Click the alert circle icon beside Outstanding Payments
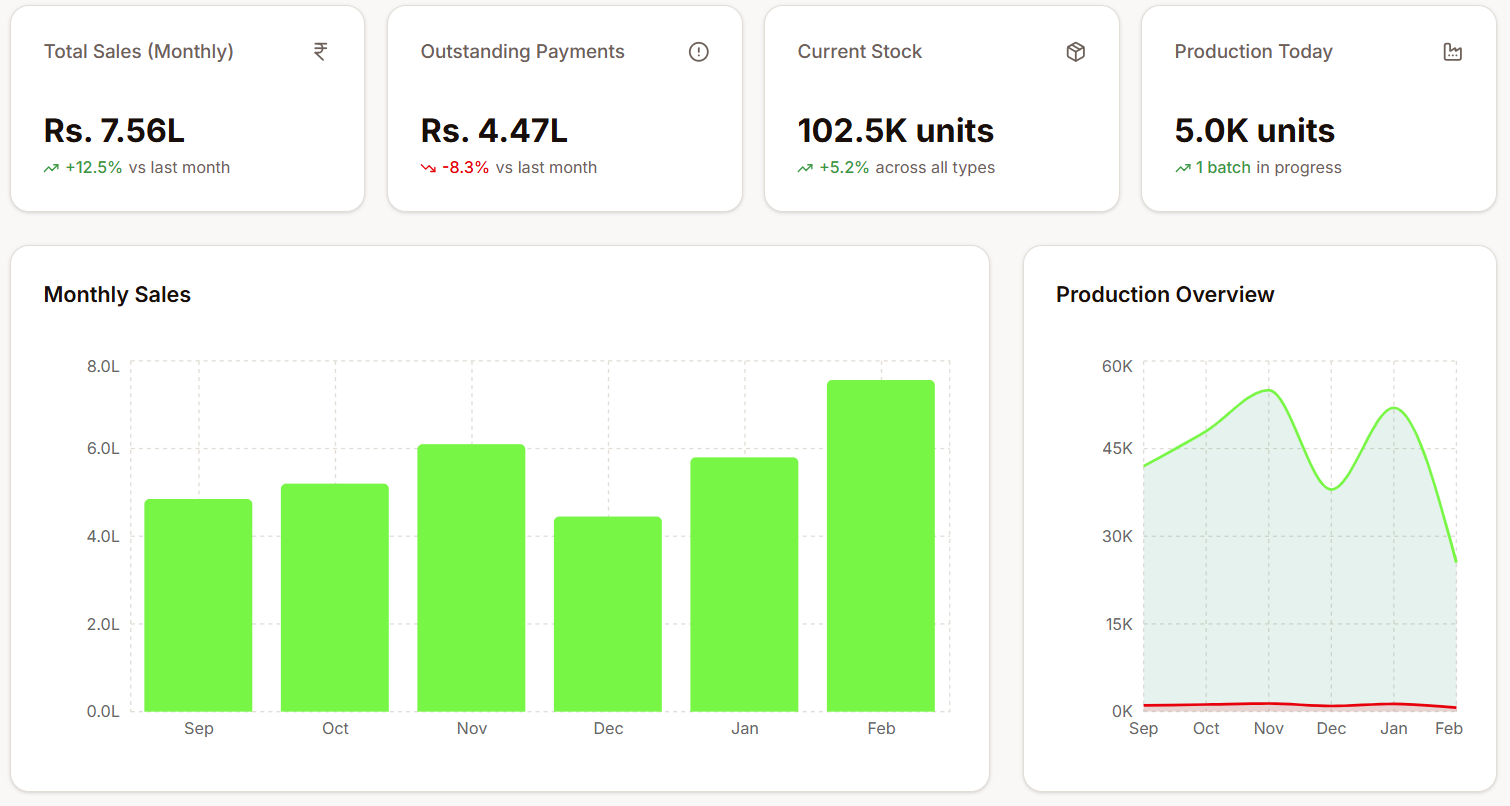 coord(699,52)
